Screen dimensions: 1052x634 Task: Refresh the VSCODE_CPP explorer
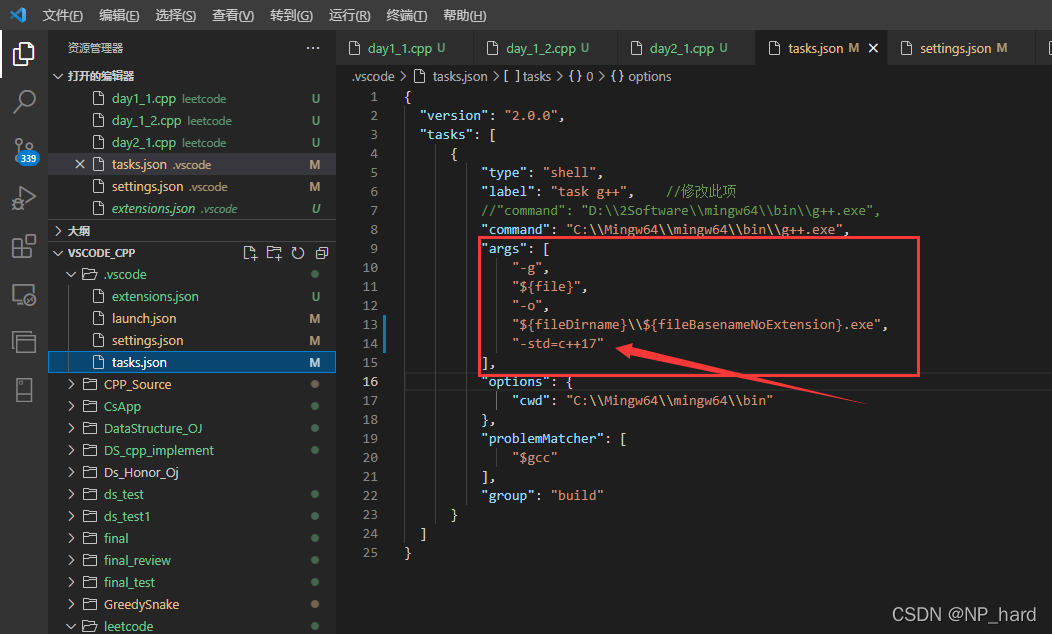click(x=298, y=253)
